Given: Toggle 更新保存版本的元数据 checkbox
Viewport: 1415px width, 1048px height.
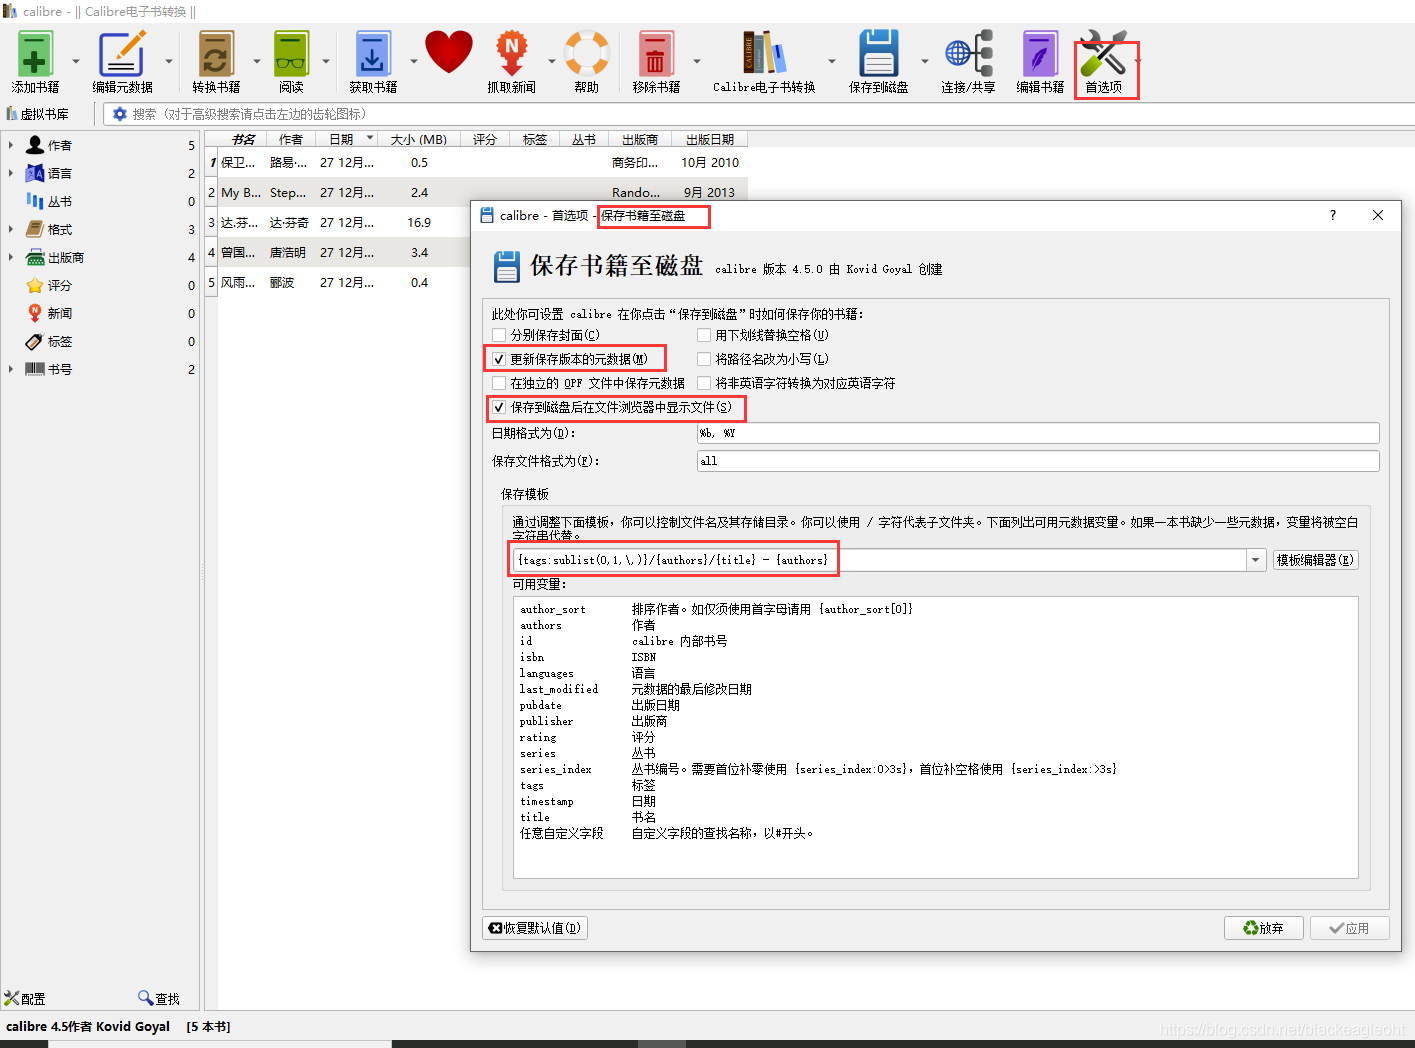Looking at the screenshot, I should [499, 359].
